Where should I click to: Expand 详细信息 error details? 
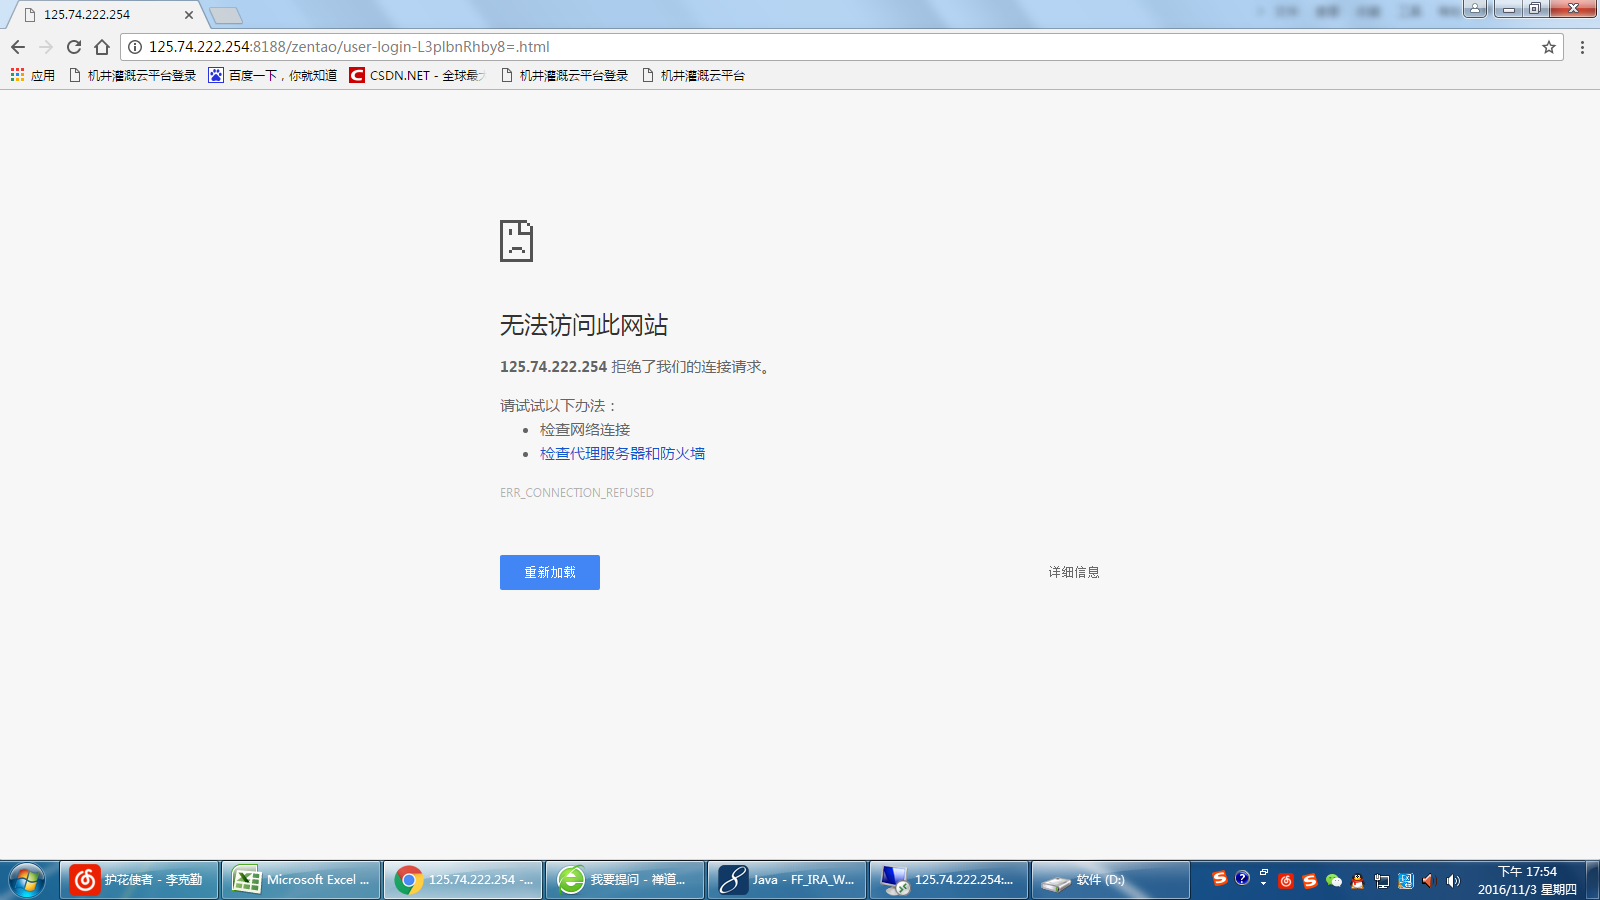(1073, 572)
